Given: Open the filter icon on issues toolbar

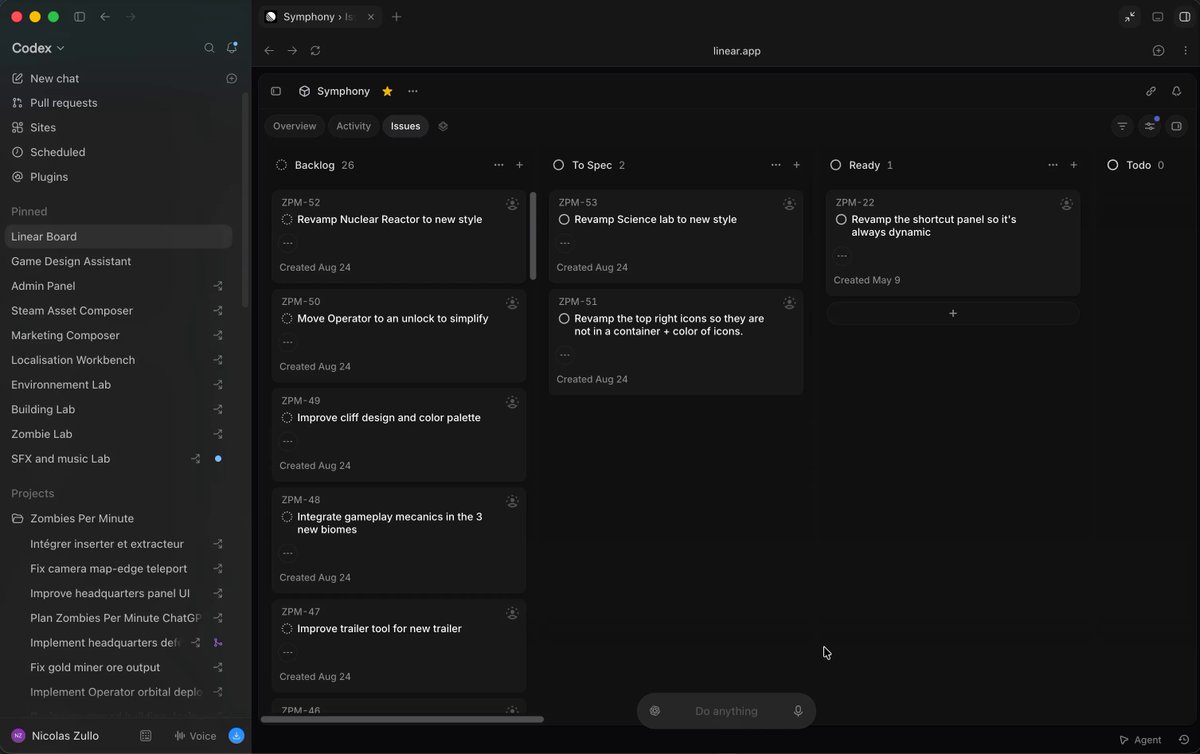Looking at the screenshot, I should (x=1122, y=126).
